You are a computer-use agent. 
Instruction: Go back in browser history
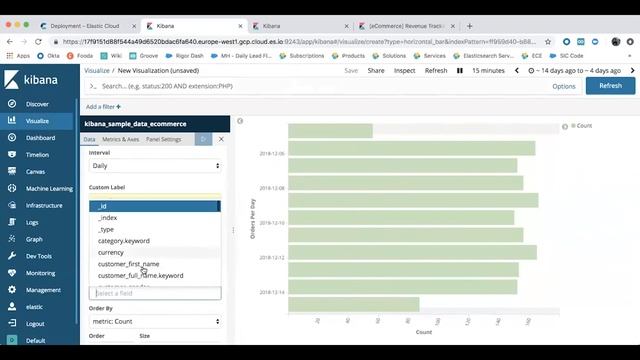[x=10, y=42]
